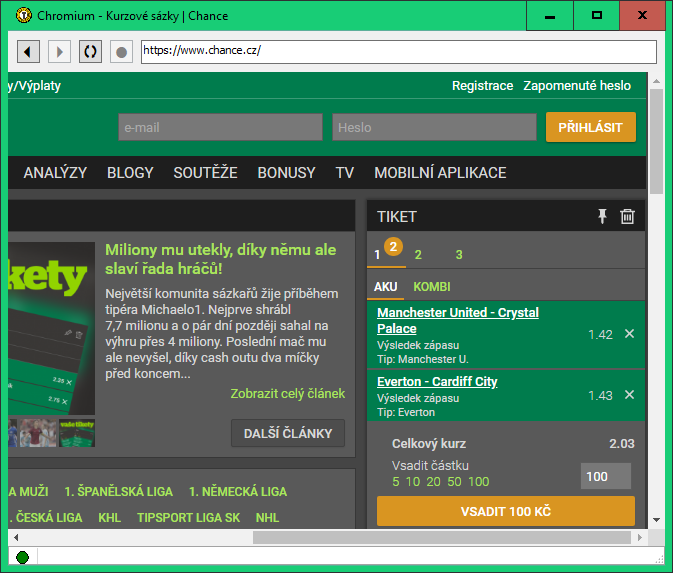Pin the ticket with the pushpin icon
The width and height of the screenshot is (673, 573).
pos(602,216)
